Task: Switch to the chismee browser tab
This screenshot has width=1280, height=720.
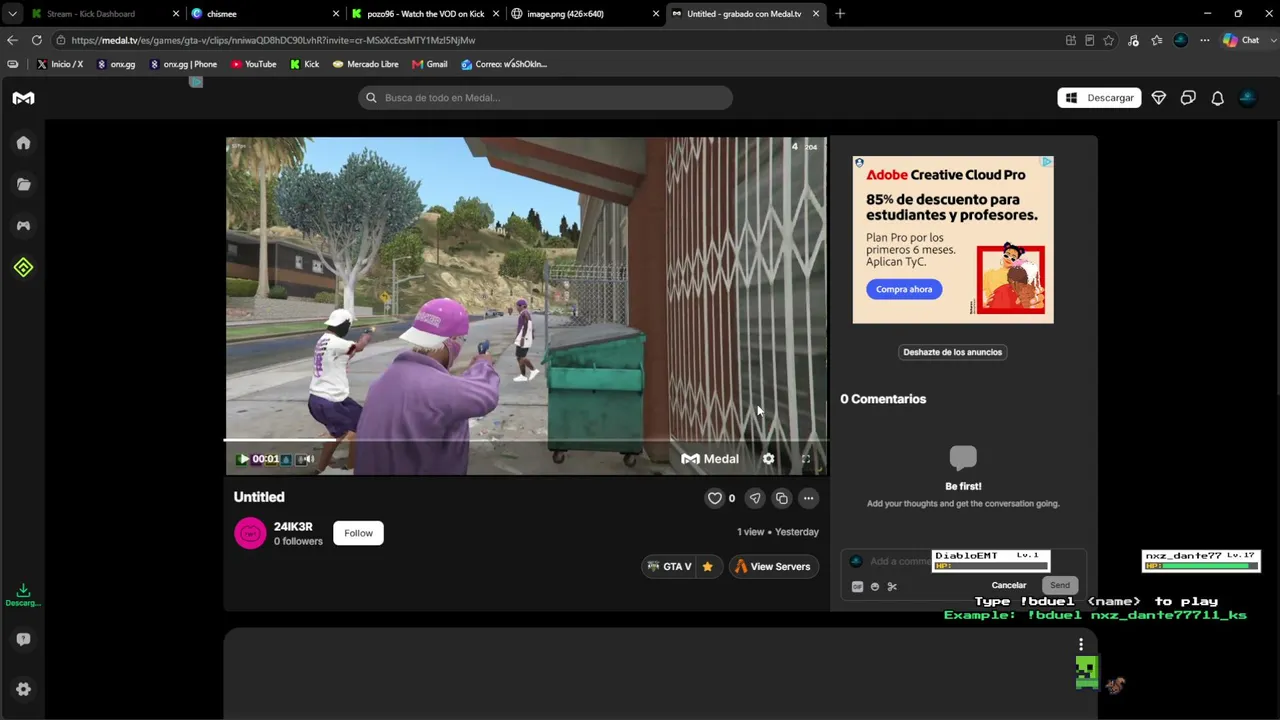Action: (263, 14)
